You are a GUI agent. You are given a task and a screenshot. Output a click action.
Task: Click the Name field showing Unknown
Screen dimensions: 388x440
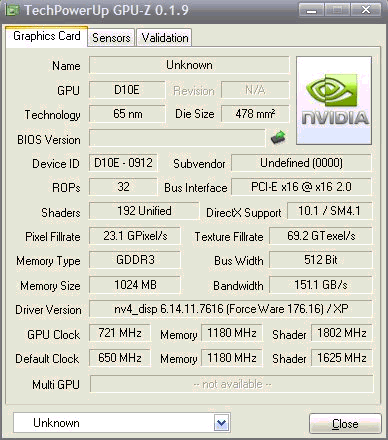pos(189,65)
